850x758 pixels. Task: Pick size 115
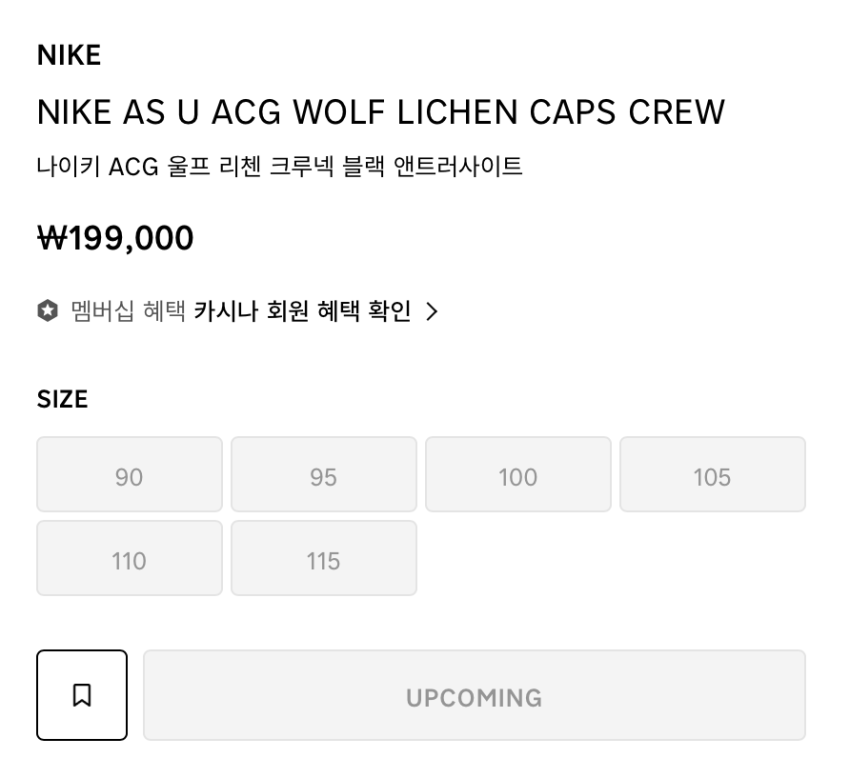click(323, 559)
